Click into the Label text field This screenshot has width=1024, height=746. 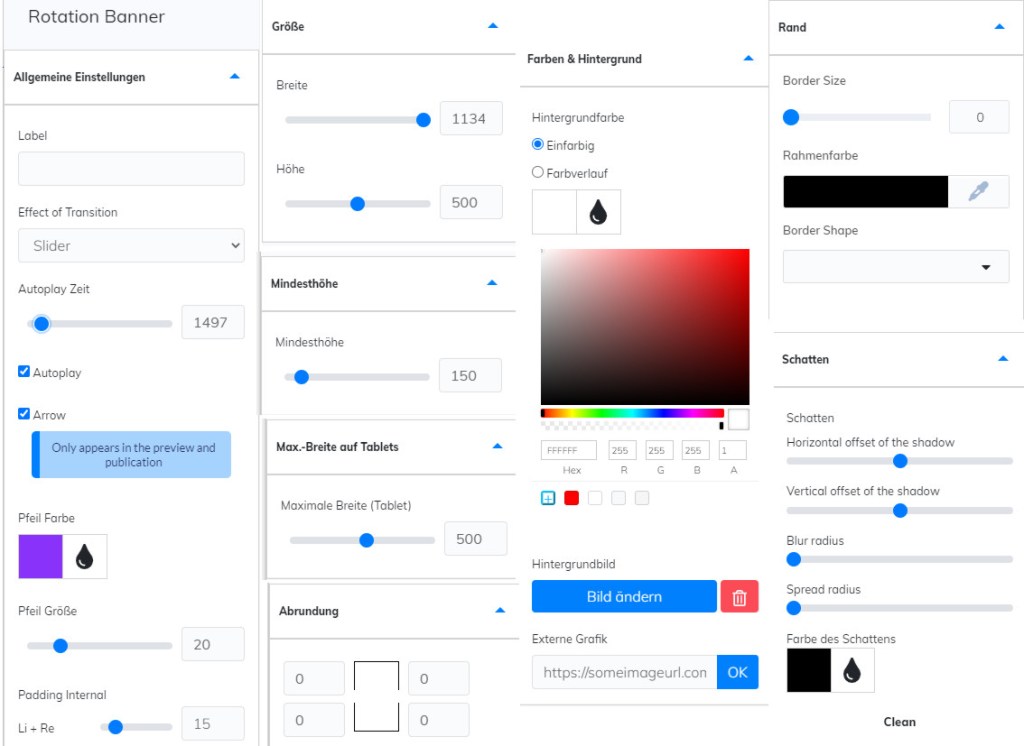[131, 169]
